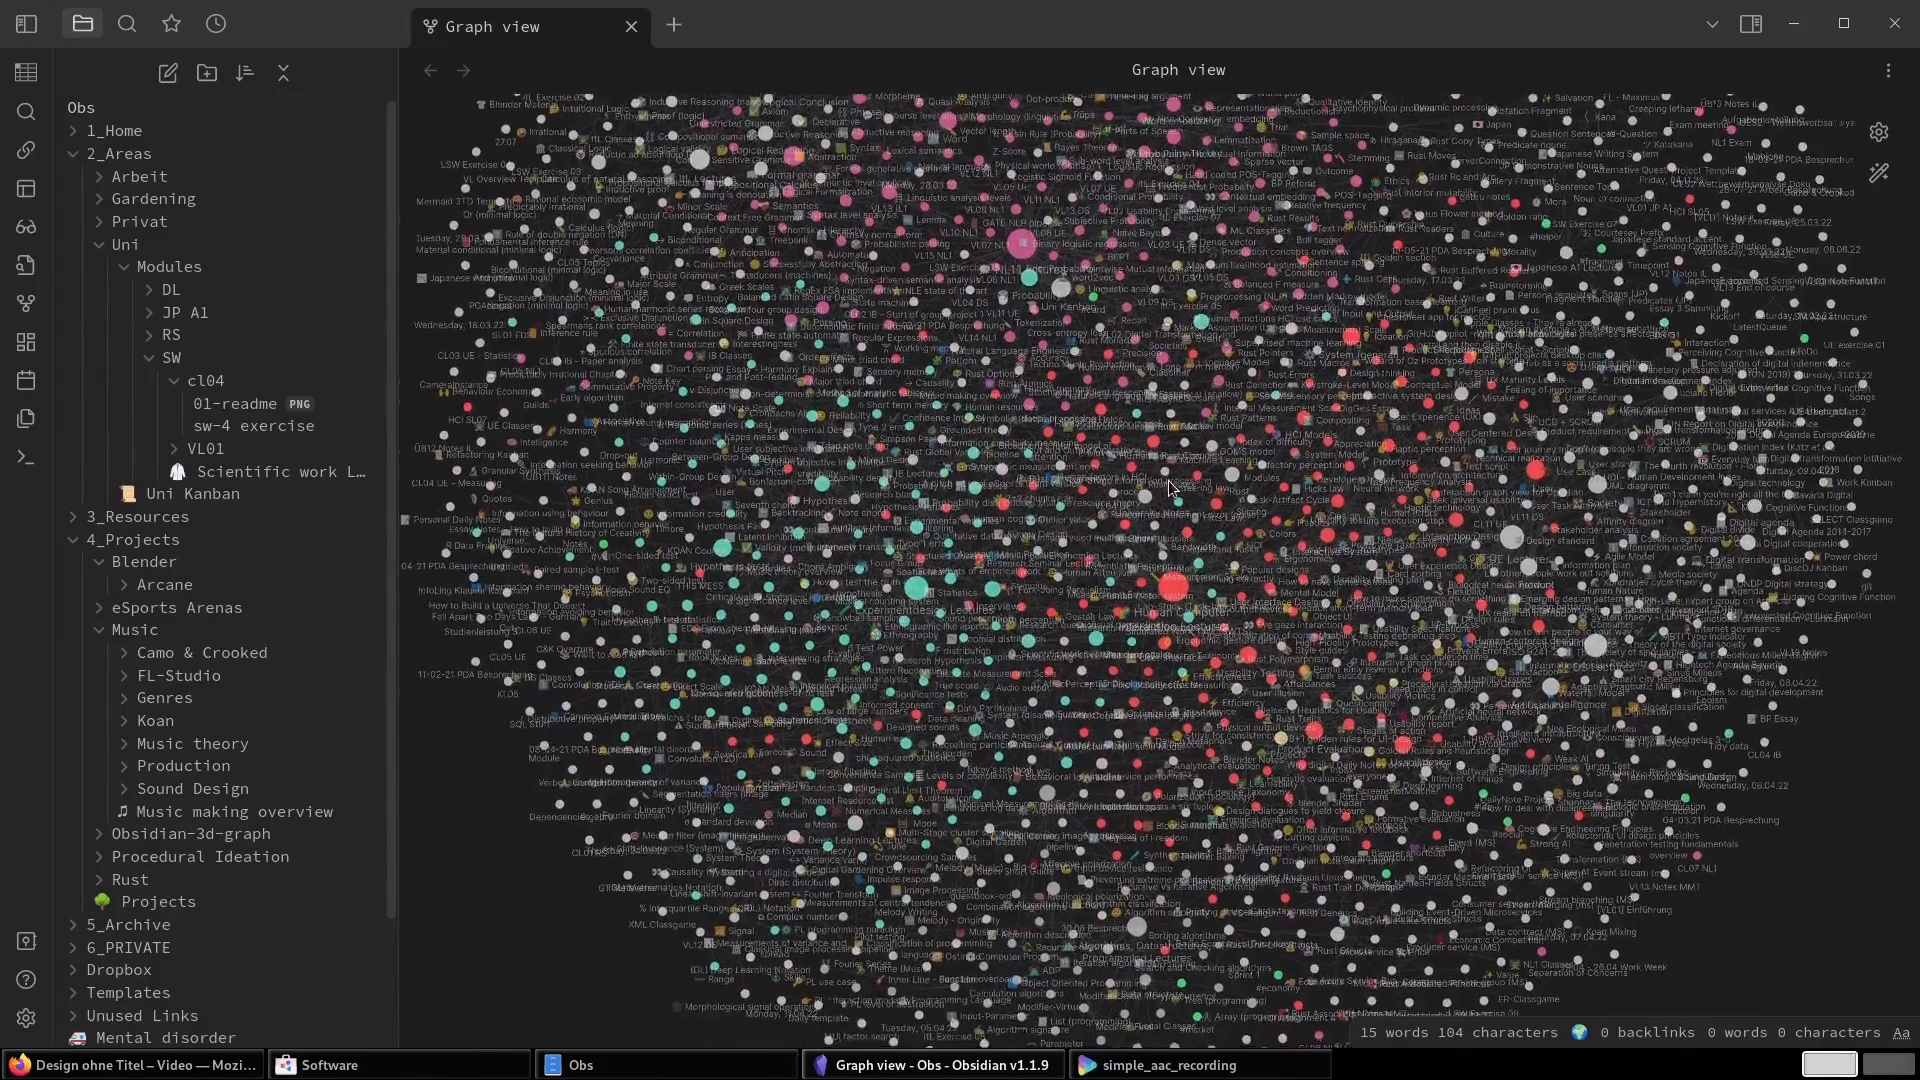Open the Music making overview note
Image resolution: width=1920 pixels, height=1080 pixels.
click(x=234, y=812)
